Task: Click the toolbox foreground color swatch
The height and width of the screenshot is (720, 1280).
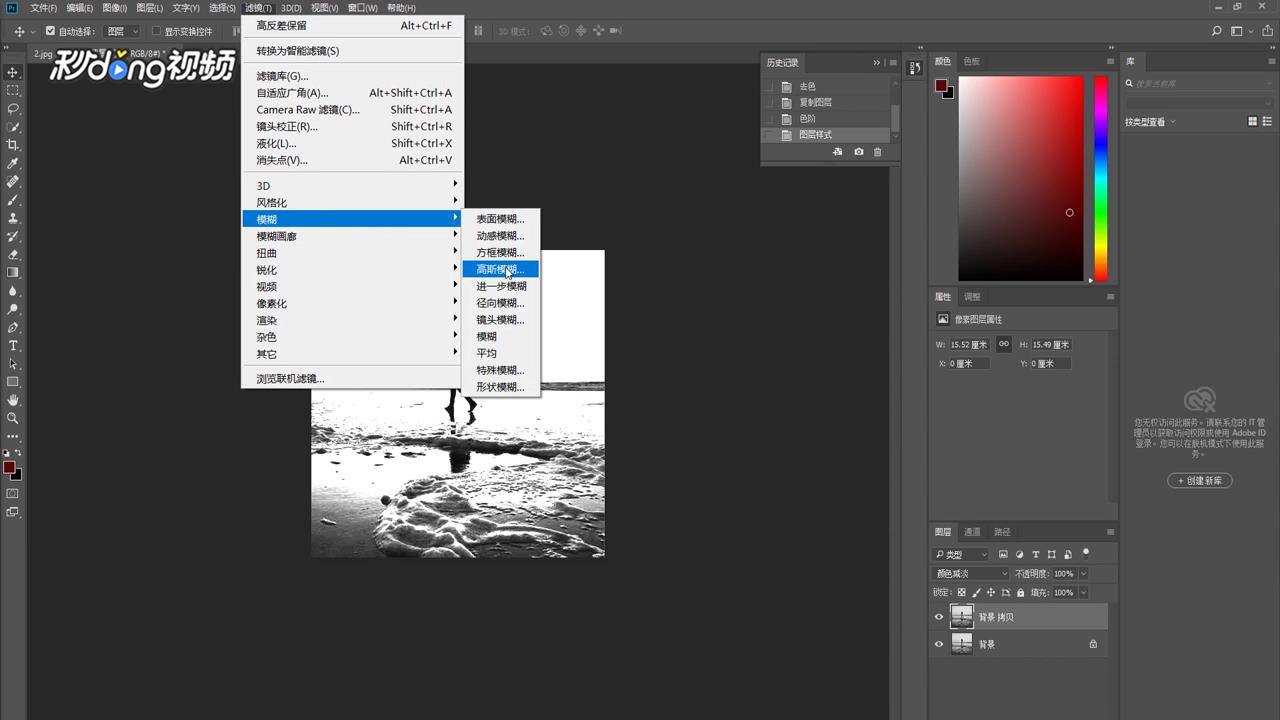Action: [x=9, y=467]
